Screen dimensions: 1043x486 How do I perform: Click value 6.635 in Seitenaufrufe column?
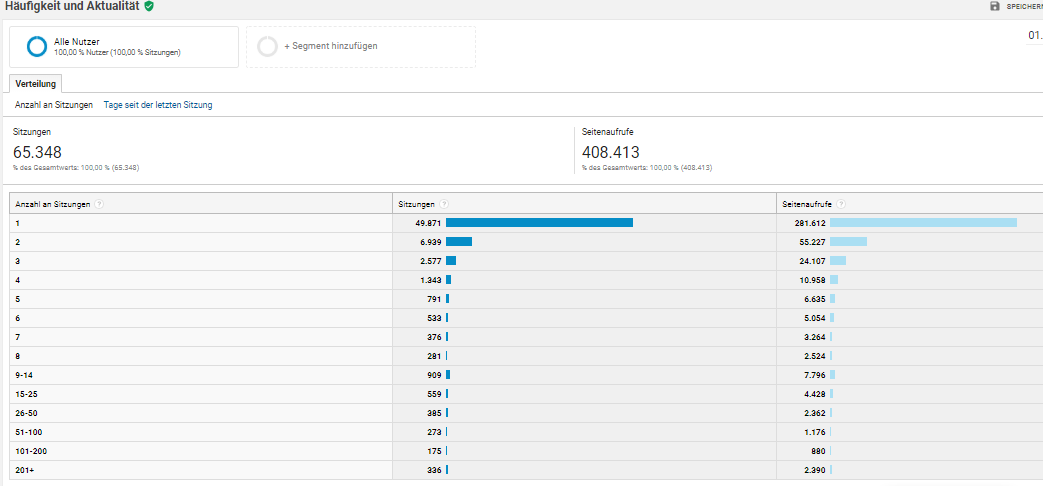click(815, 299)
